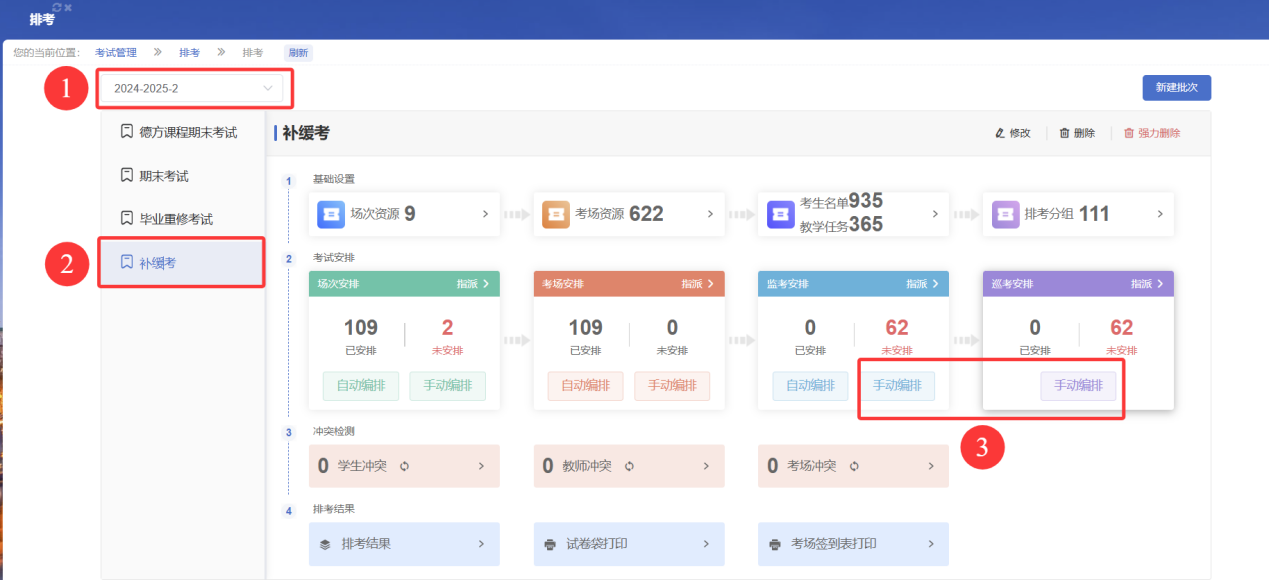1269x580 pixels.
Task: Open the 考场签到表打印 arrow entry
Action: coord(930,544)
